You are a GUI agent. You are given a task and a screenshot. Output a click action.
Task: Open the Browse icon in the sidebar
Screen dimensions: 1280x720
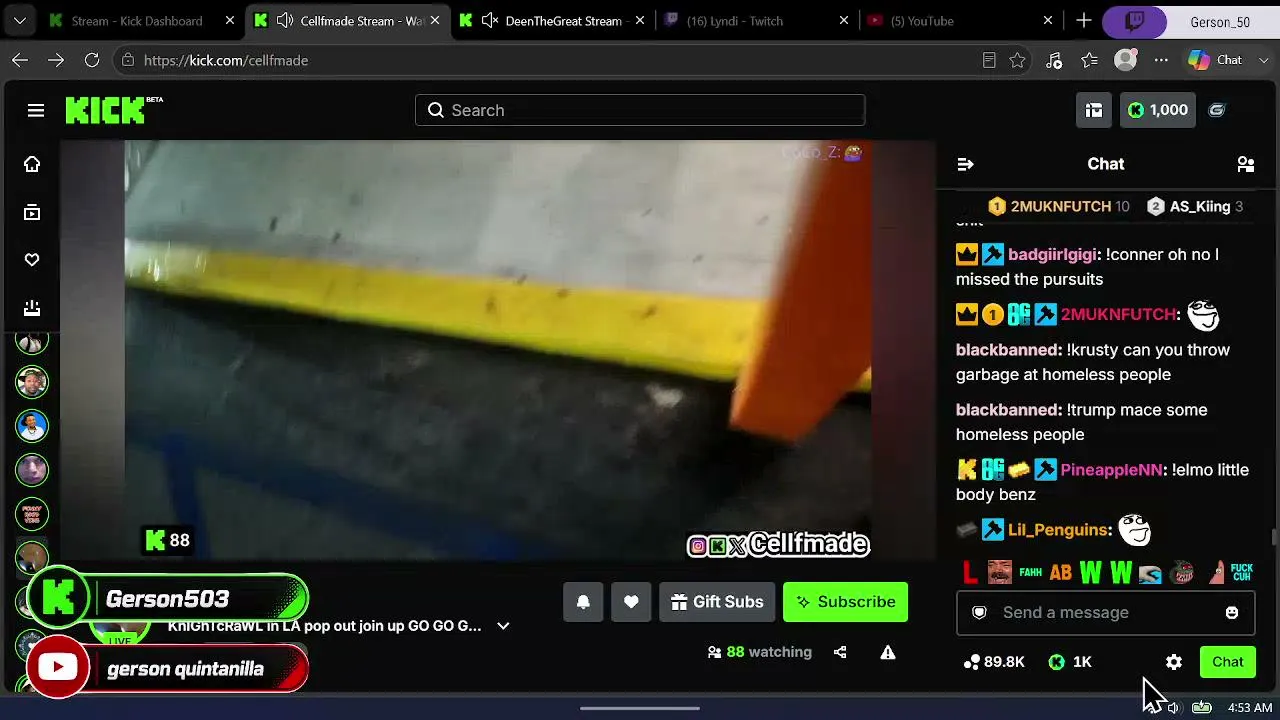[32, 212]
